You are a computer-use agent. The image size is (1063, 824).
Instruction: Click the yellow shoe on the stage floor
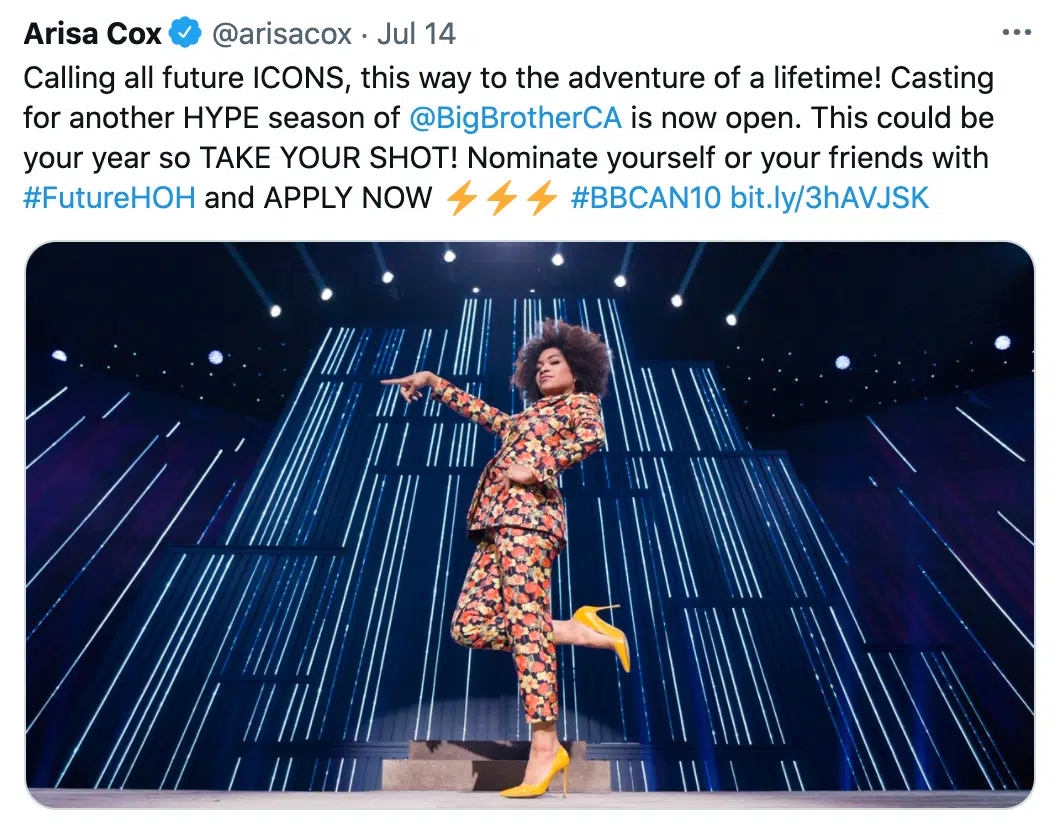tap(536, 773)
